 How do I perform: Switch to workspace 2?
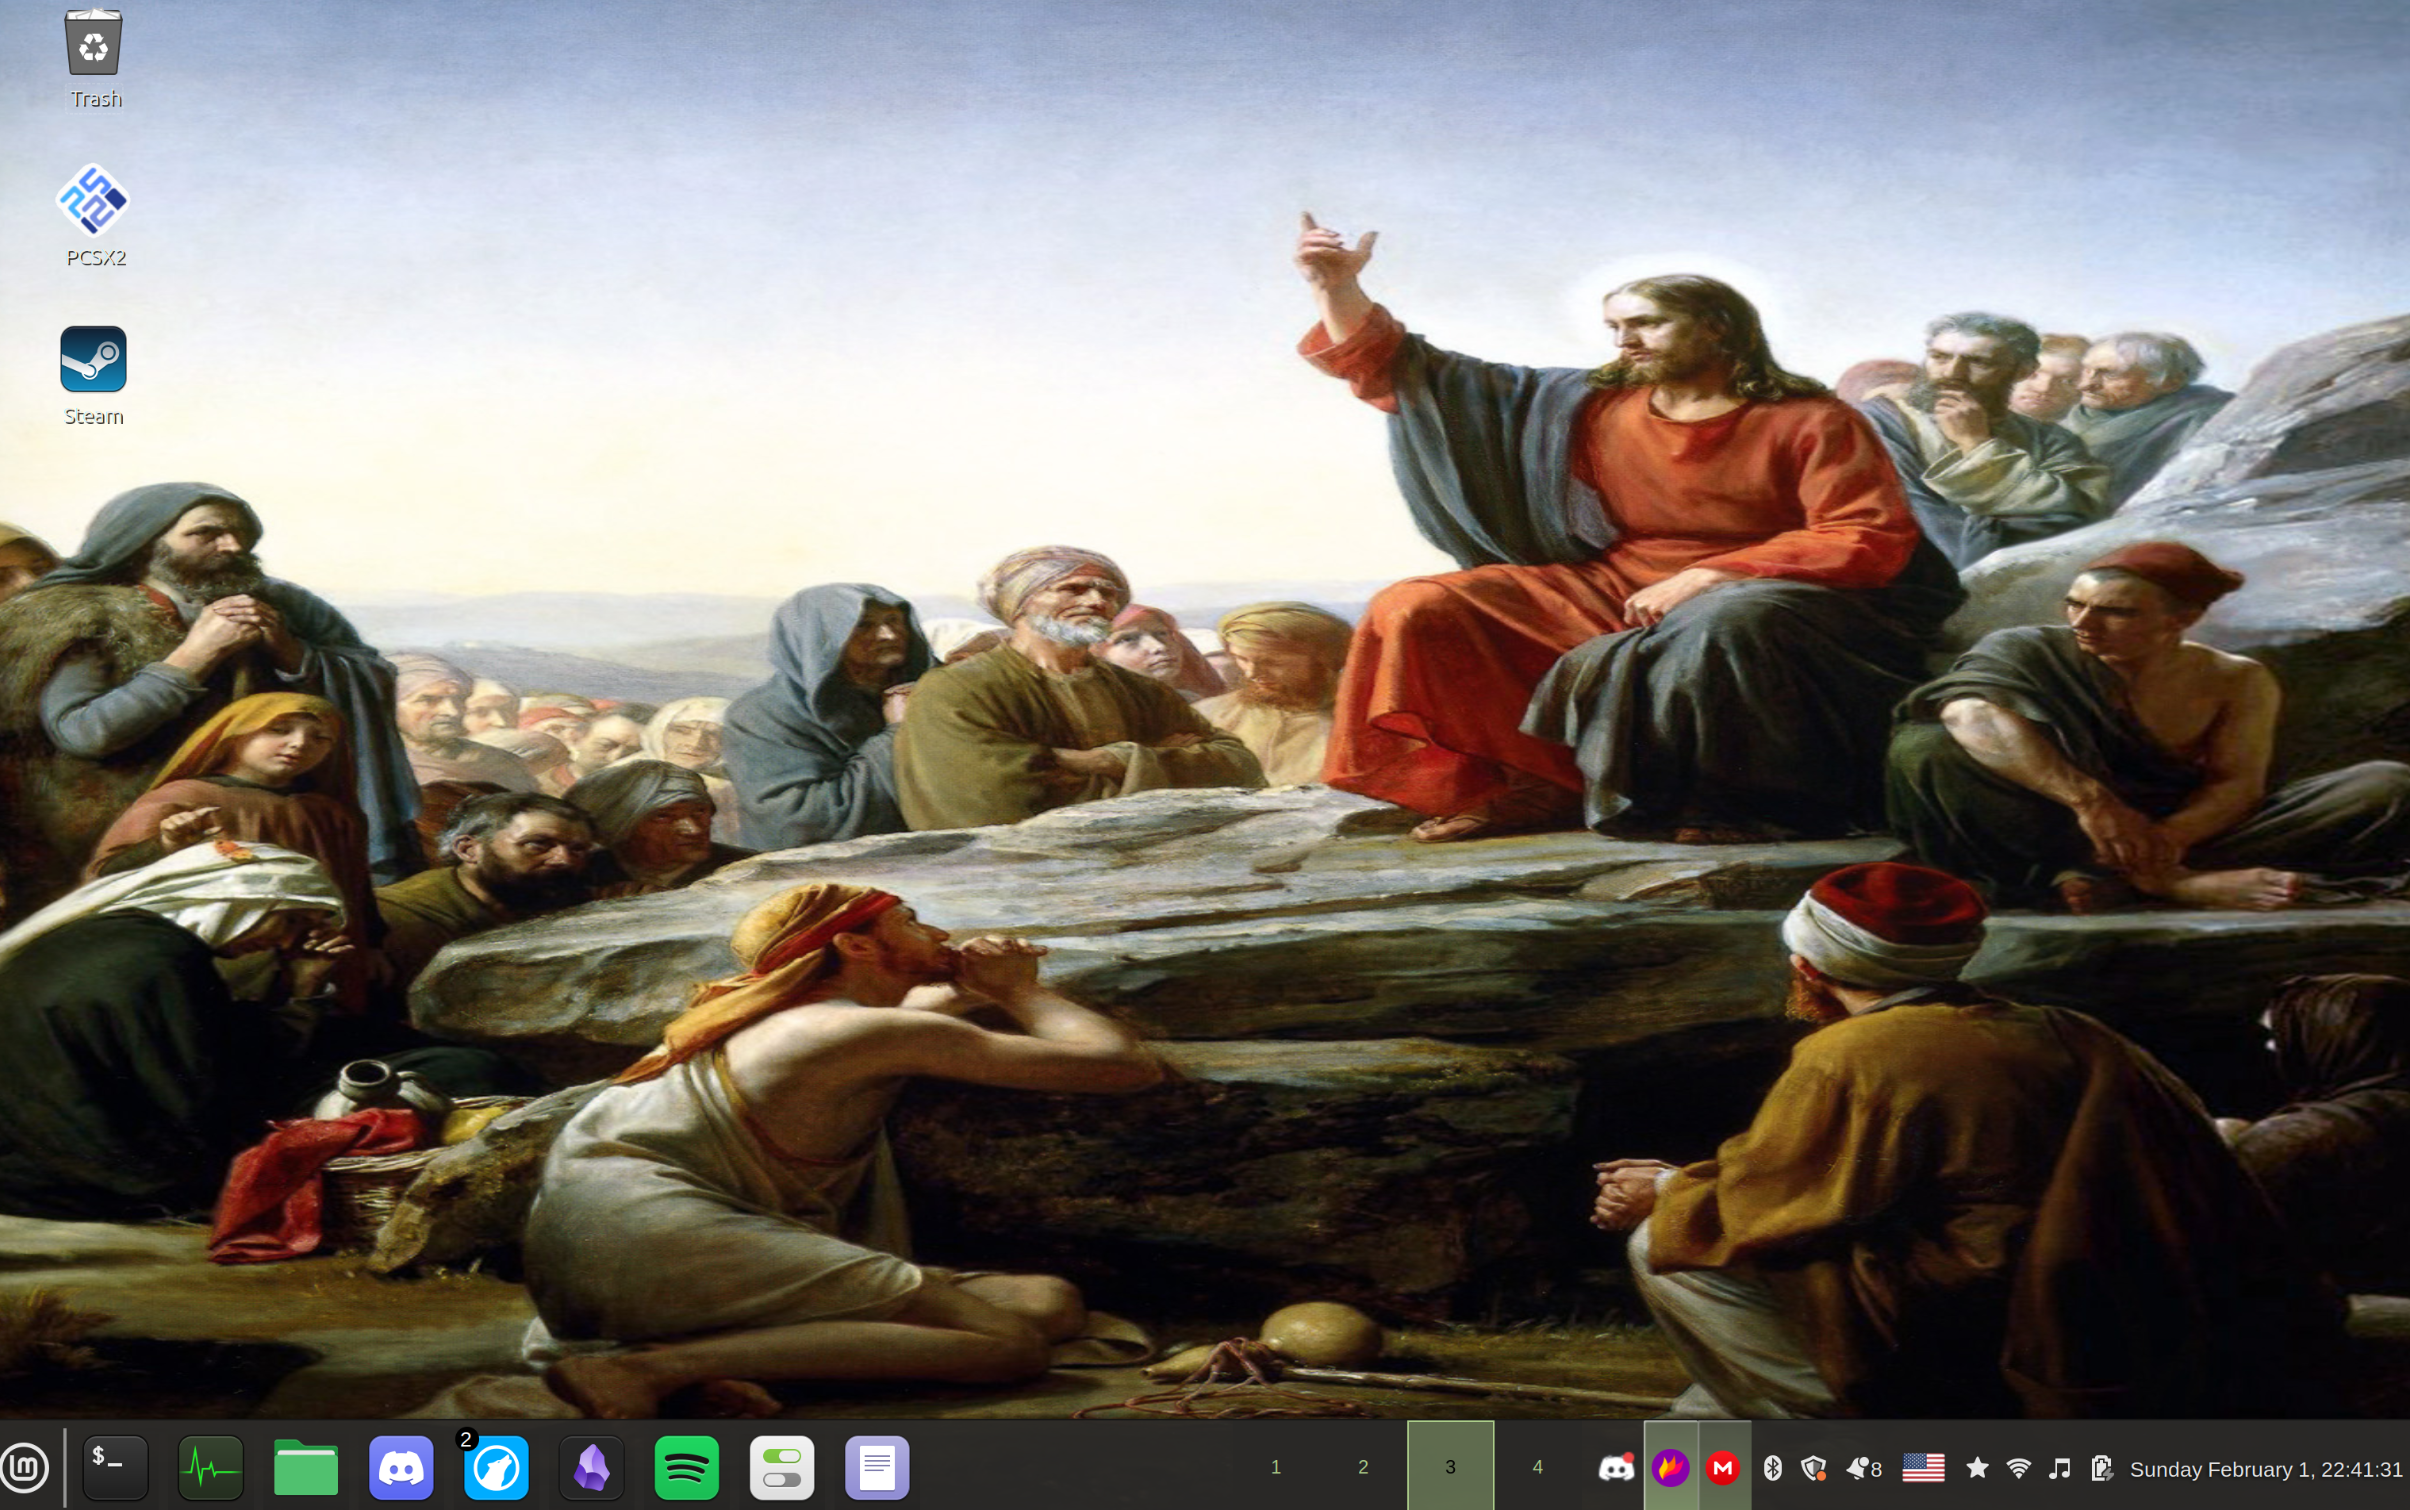[1362, 1467]
